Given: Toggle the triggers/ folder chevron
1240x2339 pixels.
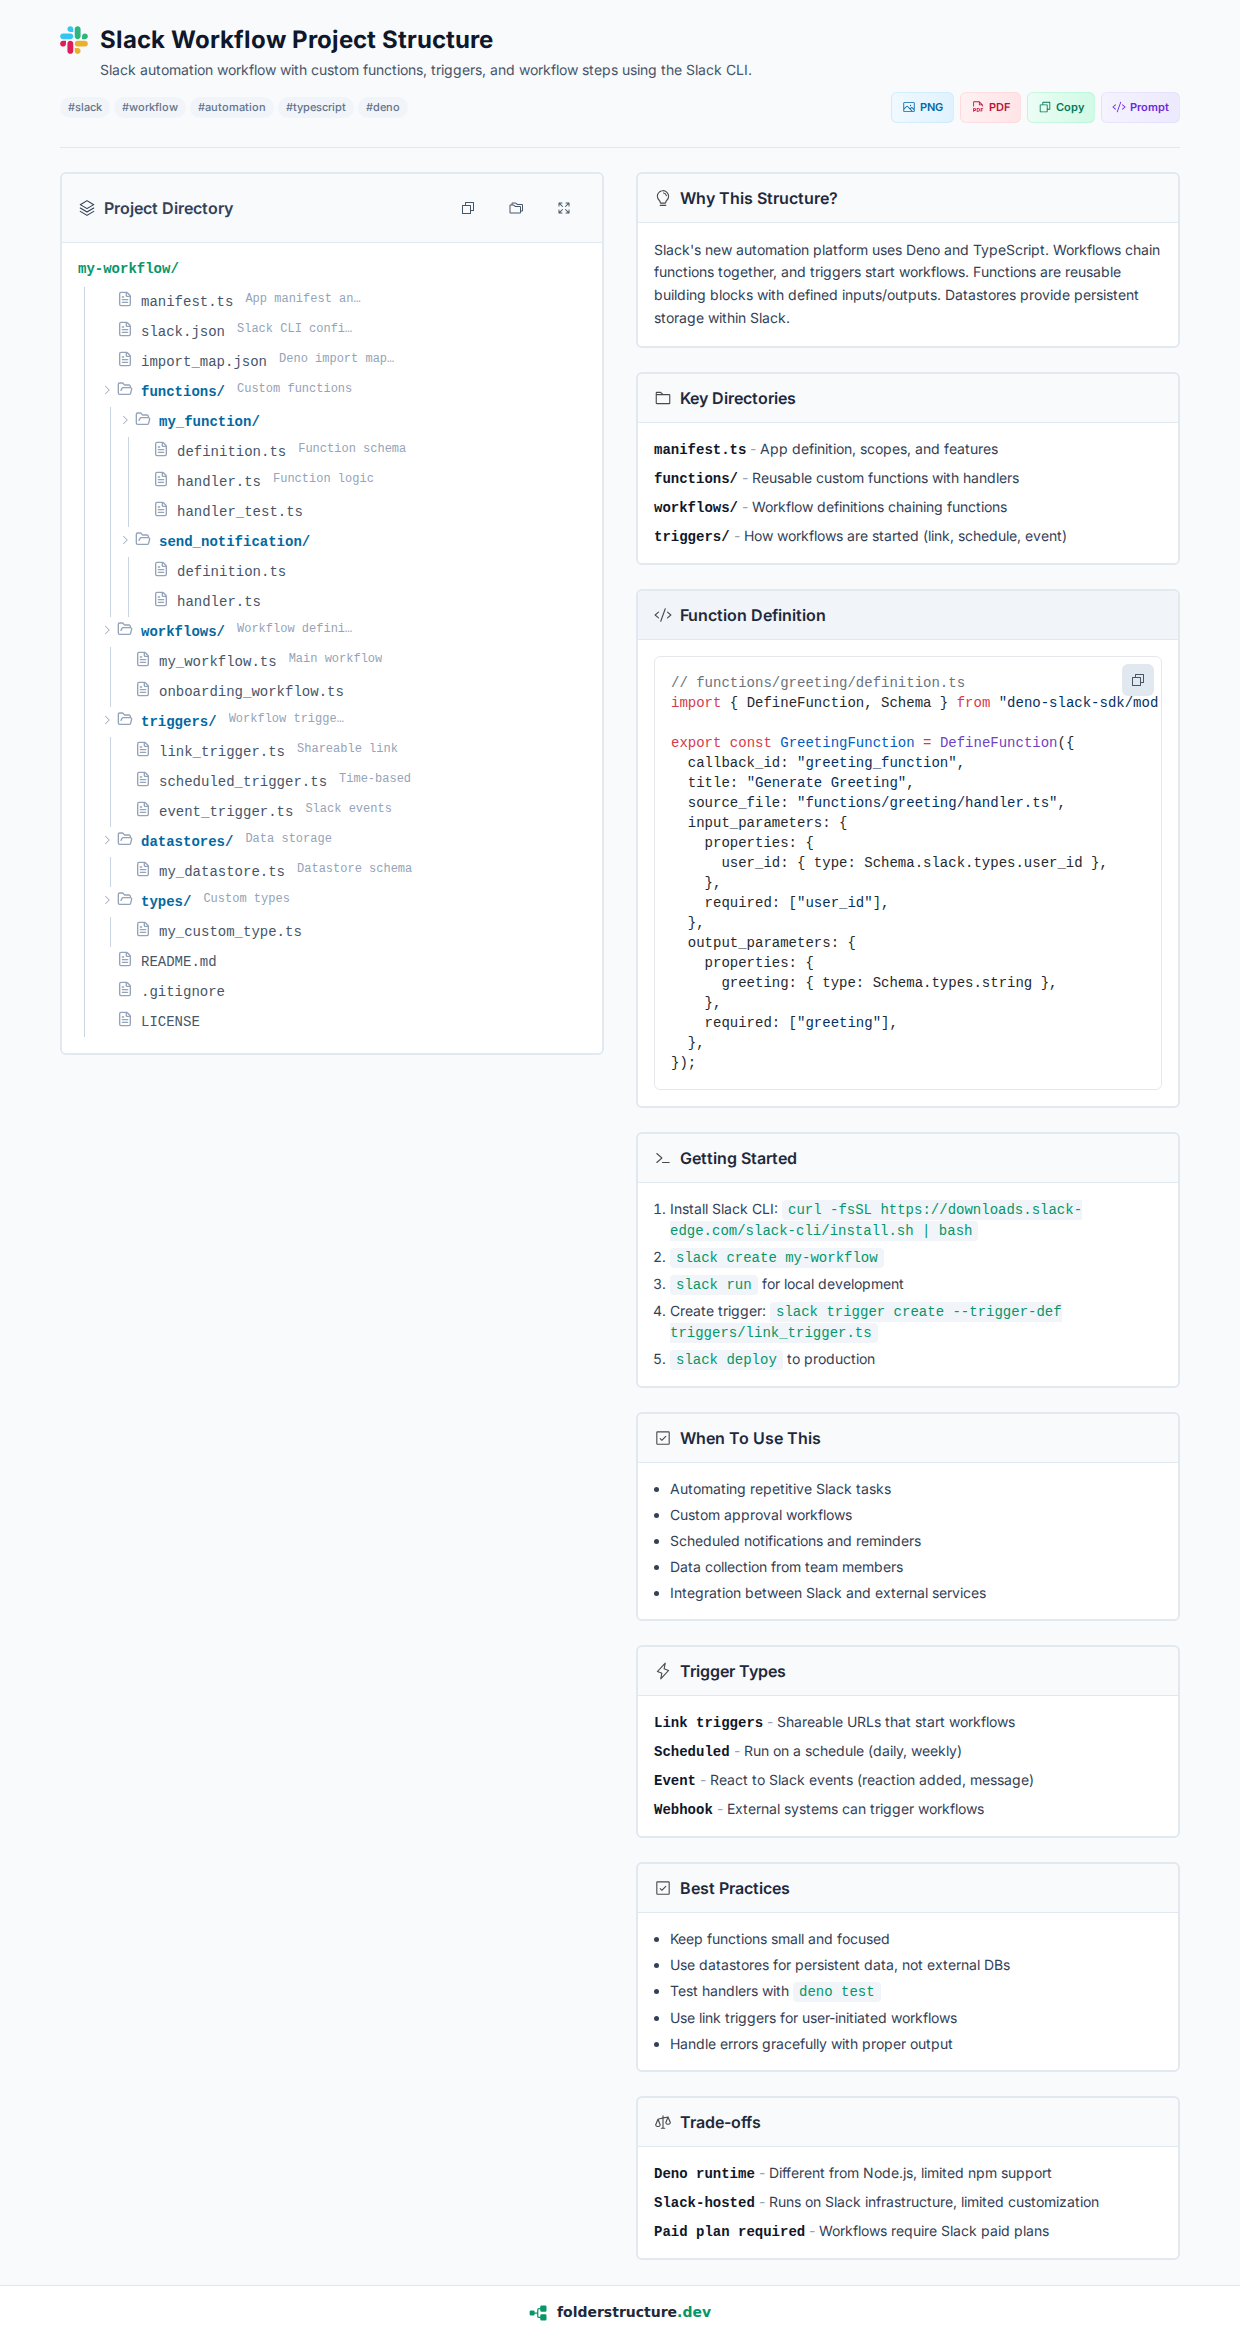Looking at the screenshot, I should [x=107, y=720].
